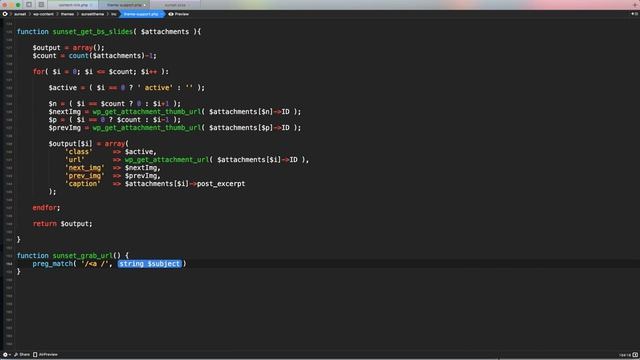Click the Share button in status bar
Image resolution: width=640 pixels, height=360 pixels.
[x=22, y=355]
